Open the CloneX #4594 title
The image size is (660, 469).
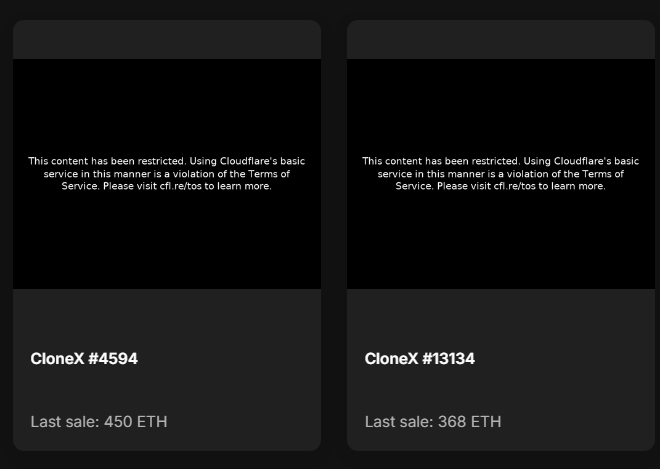point(84,359)
